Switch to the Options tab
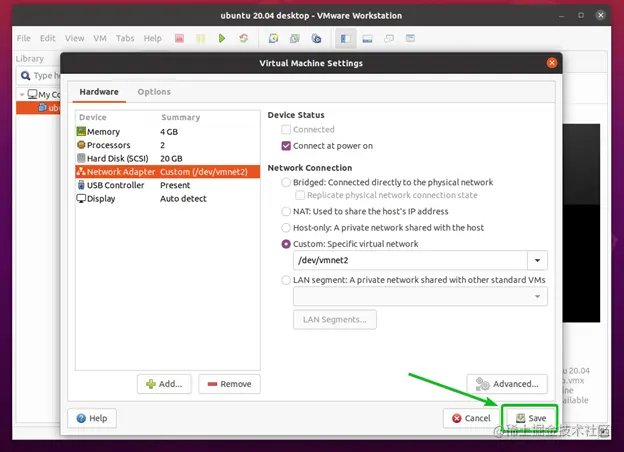This screenshot has height=452, width=624. pyautogui.click(x=154, y=92)
